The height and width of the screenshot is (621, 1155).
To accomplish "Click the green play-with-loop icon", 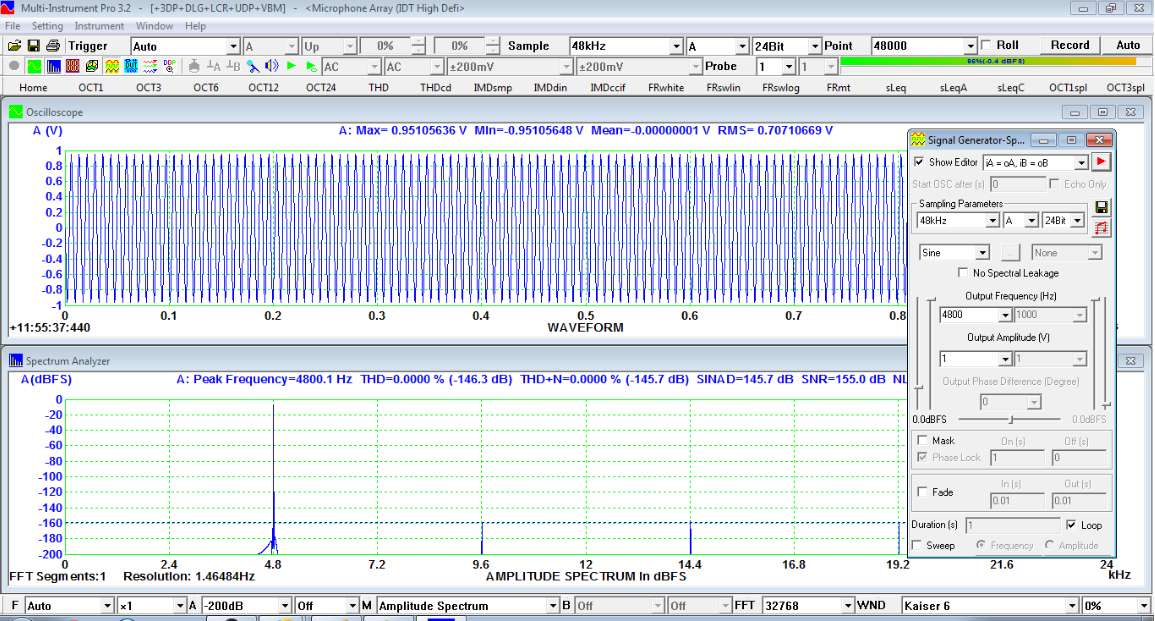I will click(311, 66).
